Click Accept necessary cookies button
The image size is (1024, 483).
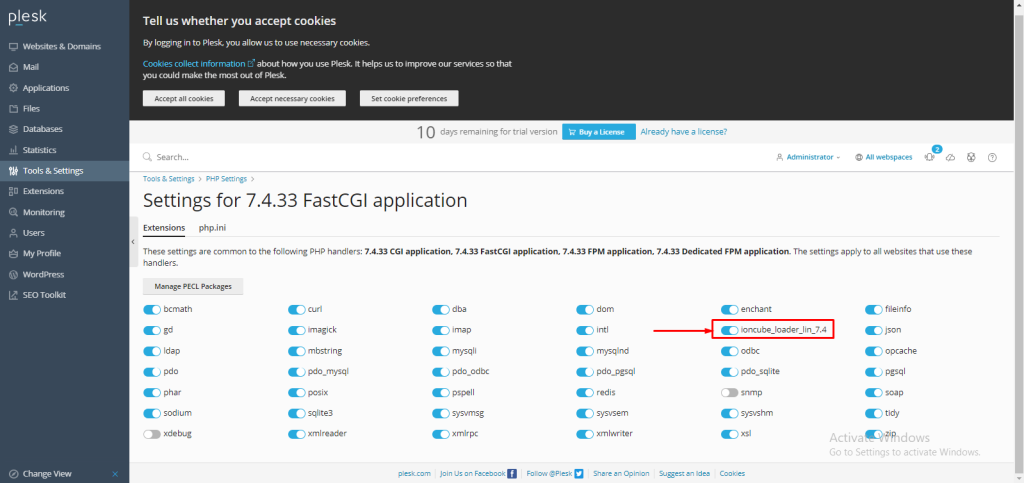[292, 99]
